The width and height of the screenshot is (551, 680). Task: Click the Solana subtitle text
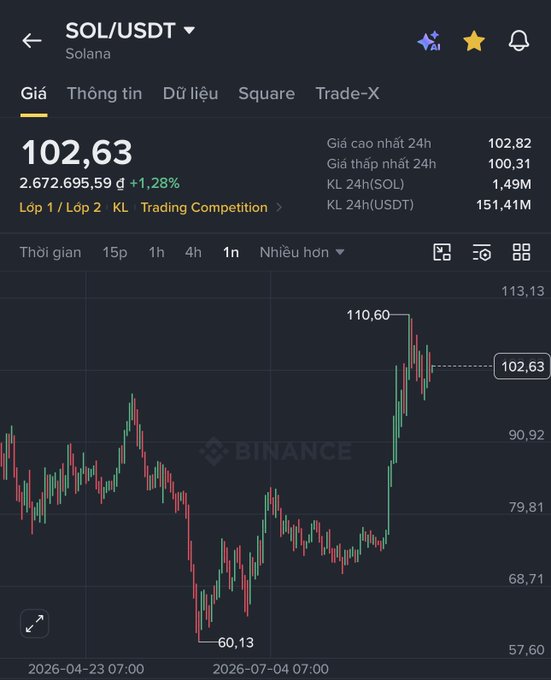[x=88, y=54]
